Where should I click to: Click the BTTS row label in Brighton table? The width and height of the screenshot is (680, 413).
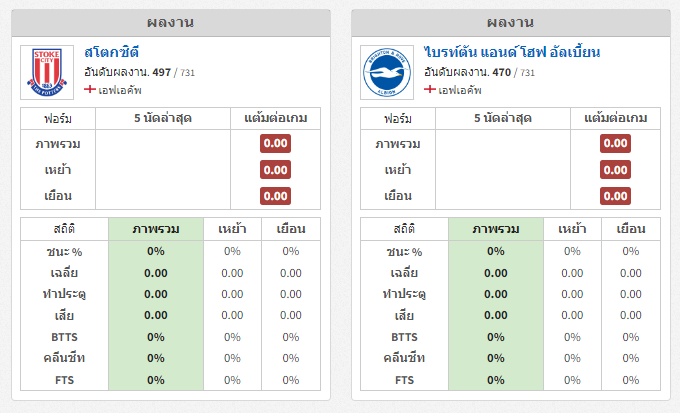click(404, 337)
